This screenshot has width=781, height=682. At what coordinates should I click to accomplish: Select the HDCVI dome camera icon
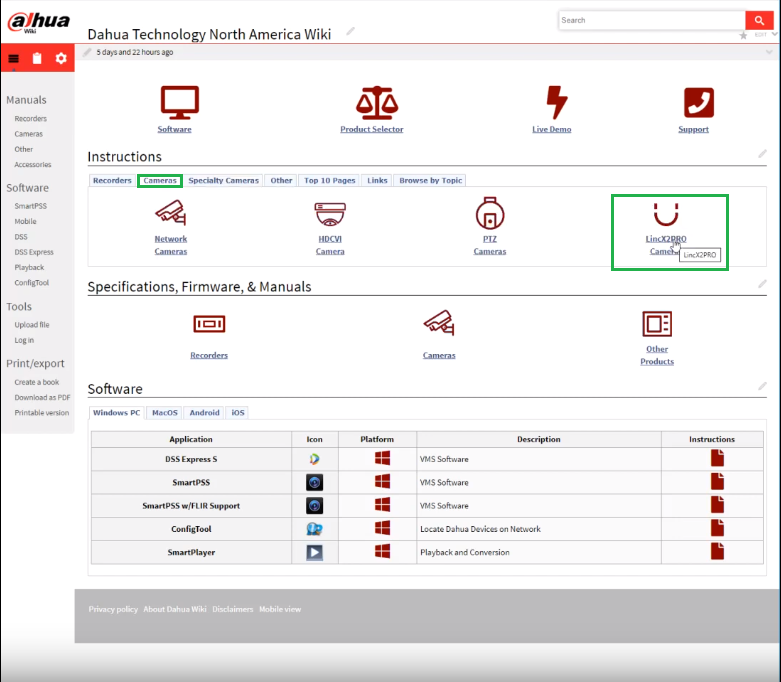click(330, 213)
